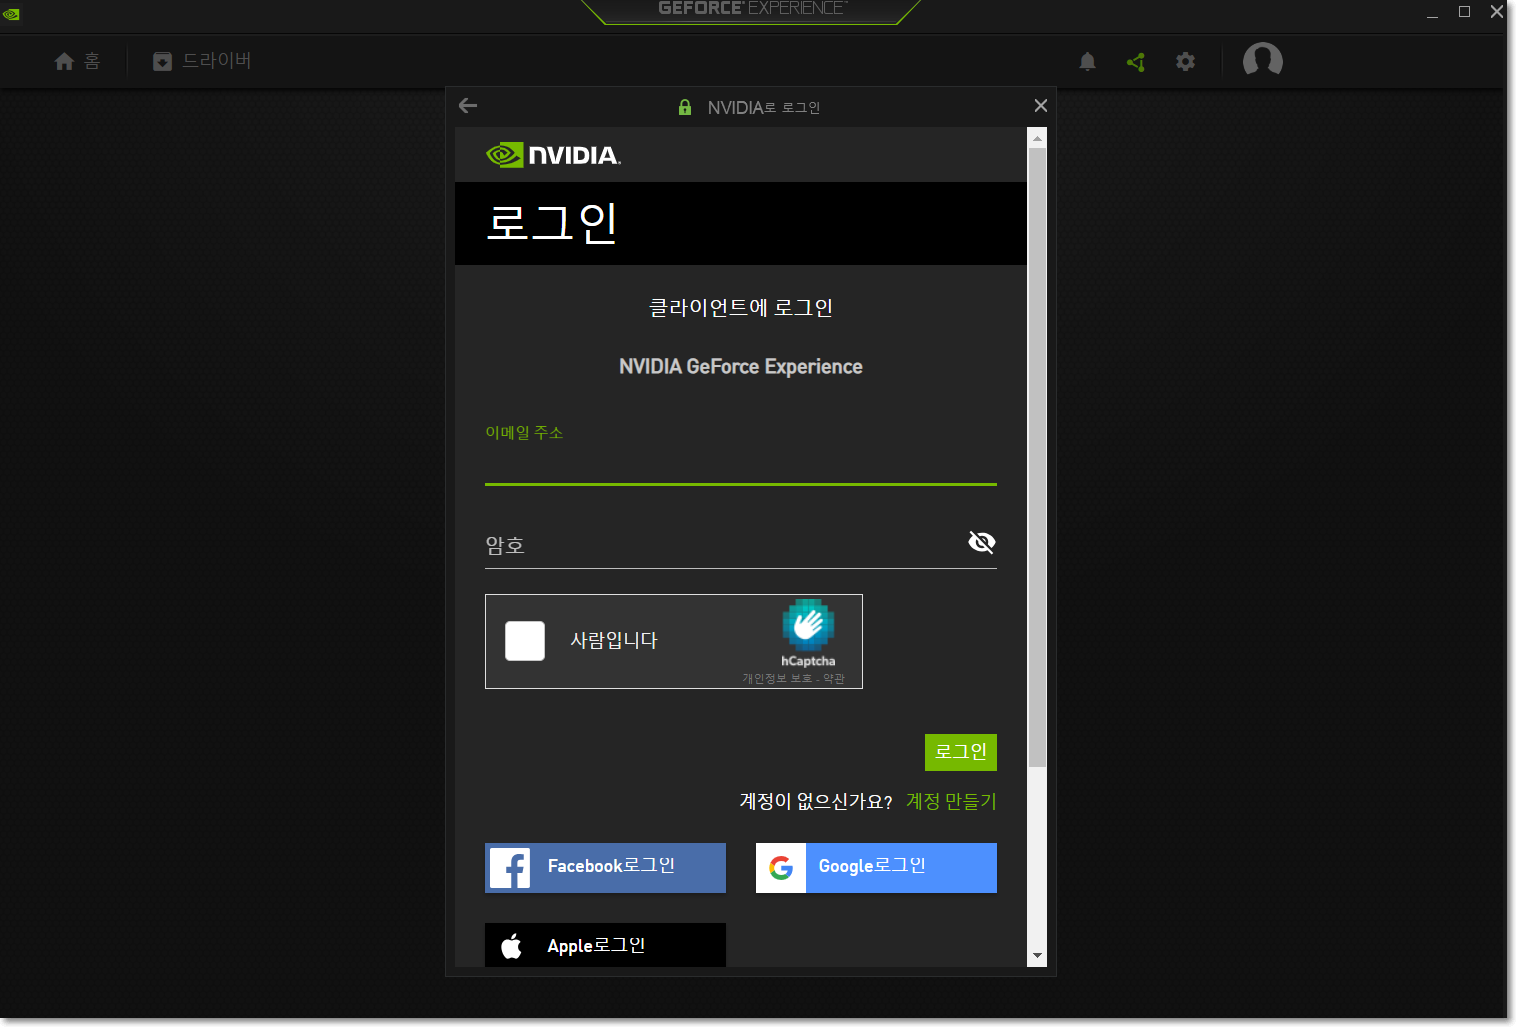Open the 계정 만들기 create account link

951,802
